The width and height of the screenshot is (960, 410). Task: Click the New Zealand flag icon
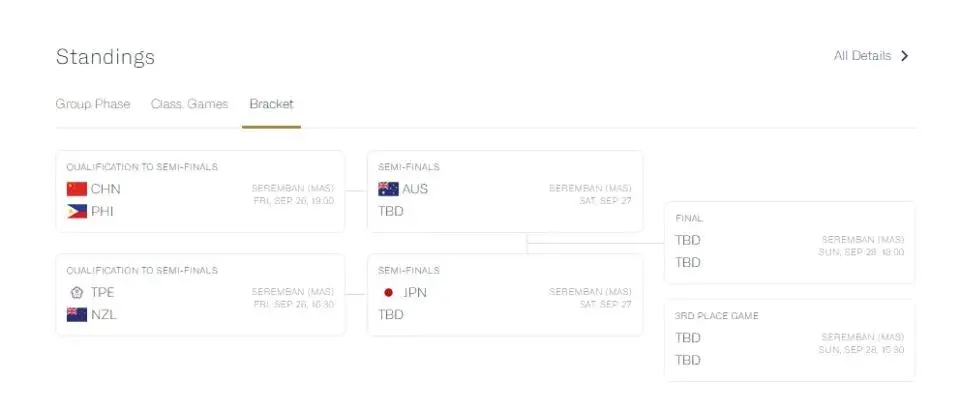tap(77, 314)
